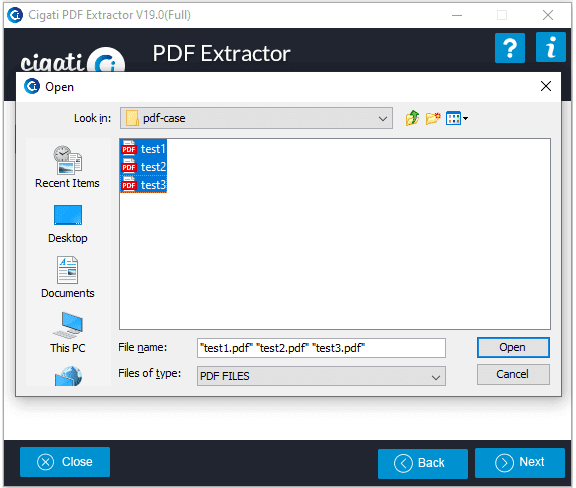
Task: Go to Documents in sidebar
Action: pyautogui.click(x=68, y=277)
